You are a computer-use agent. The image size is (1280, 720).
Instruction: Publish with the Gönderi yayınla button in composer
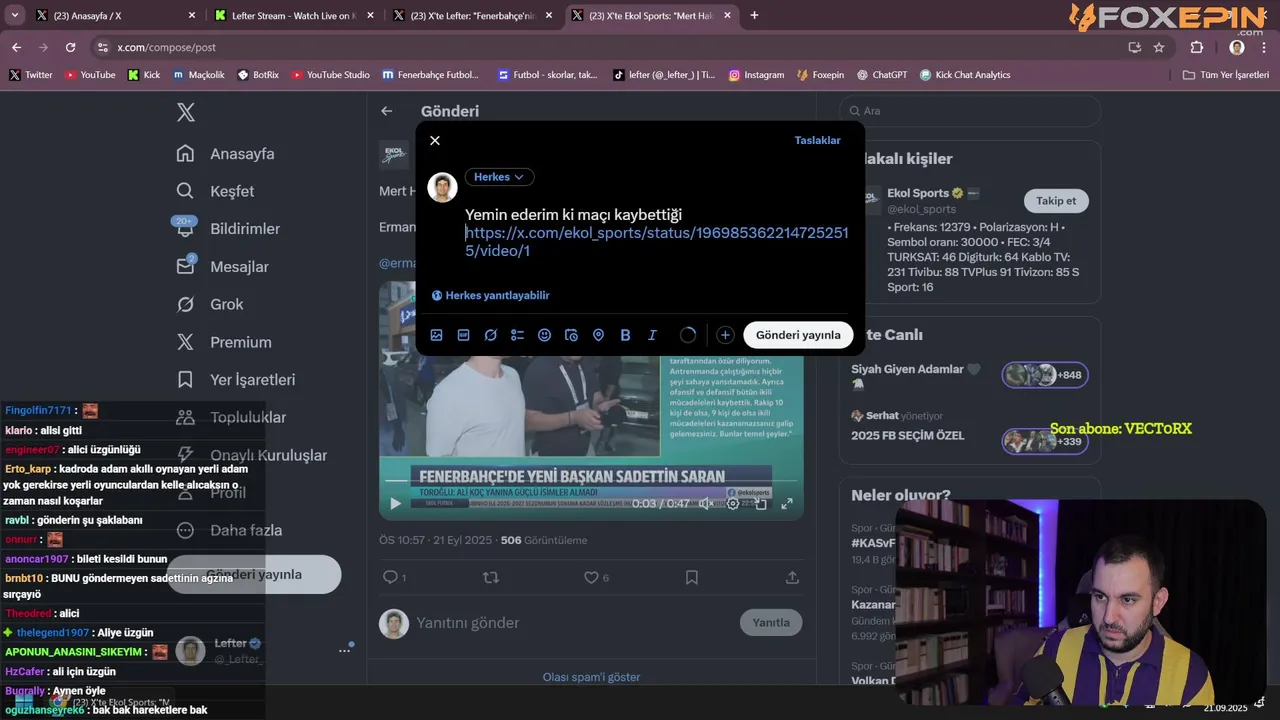[x=798, y=335]
